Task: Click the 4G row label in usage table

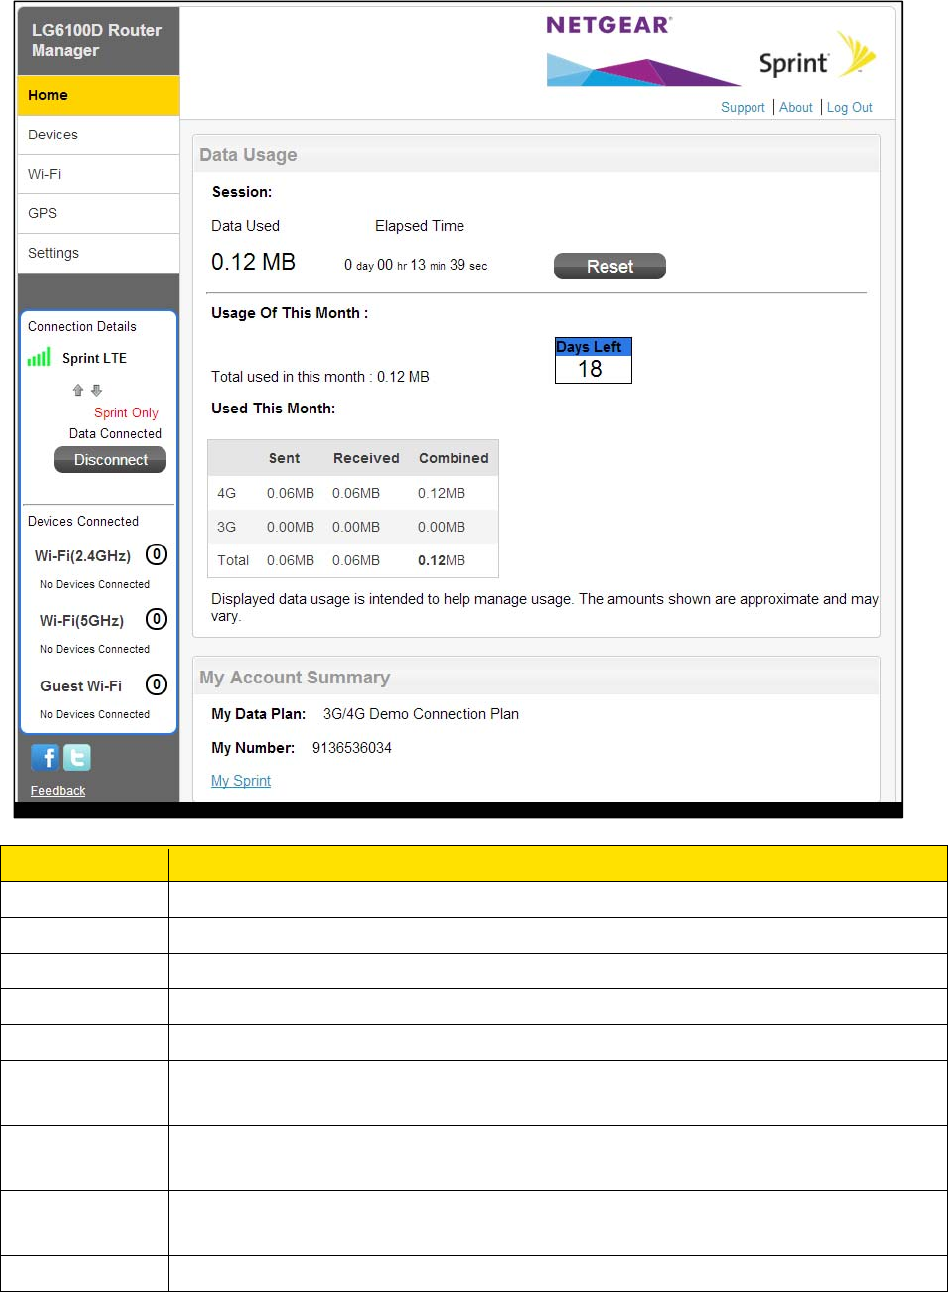Action: [227, 493]
